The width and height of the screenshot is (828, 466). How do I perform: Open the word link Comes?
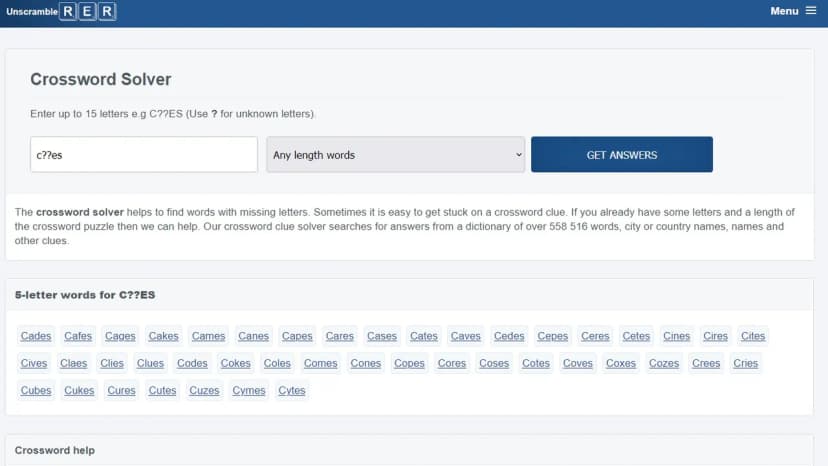(320, 364)
